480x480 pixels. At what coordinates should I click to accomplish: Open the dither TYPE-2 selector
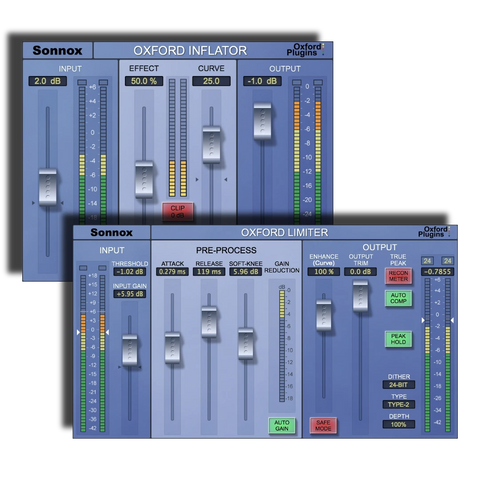coord(399,405)
